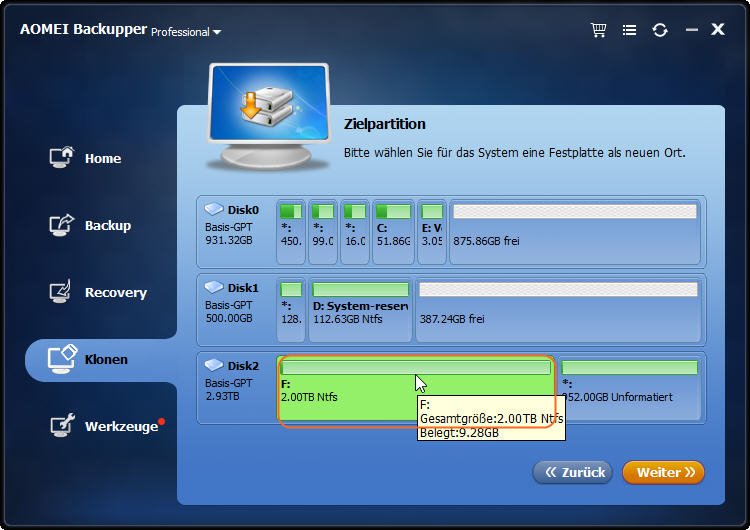Open the menu list icon
750x530 pixels.
[x=629, y=30]
